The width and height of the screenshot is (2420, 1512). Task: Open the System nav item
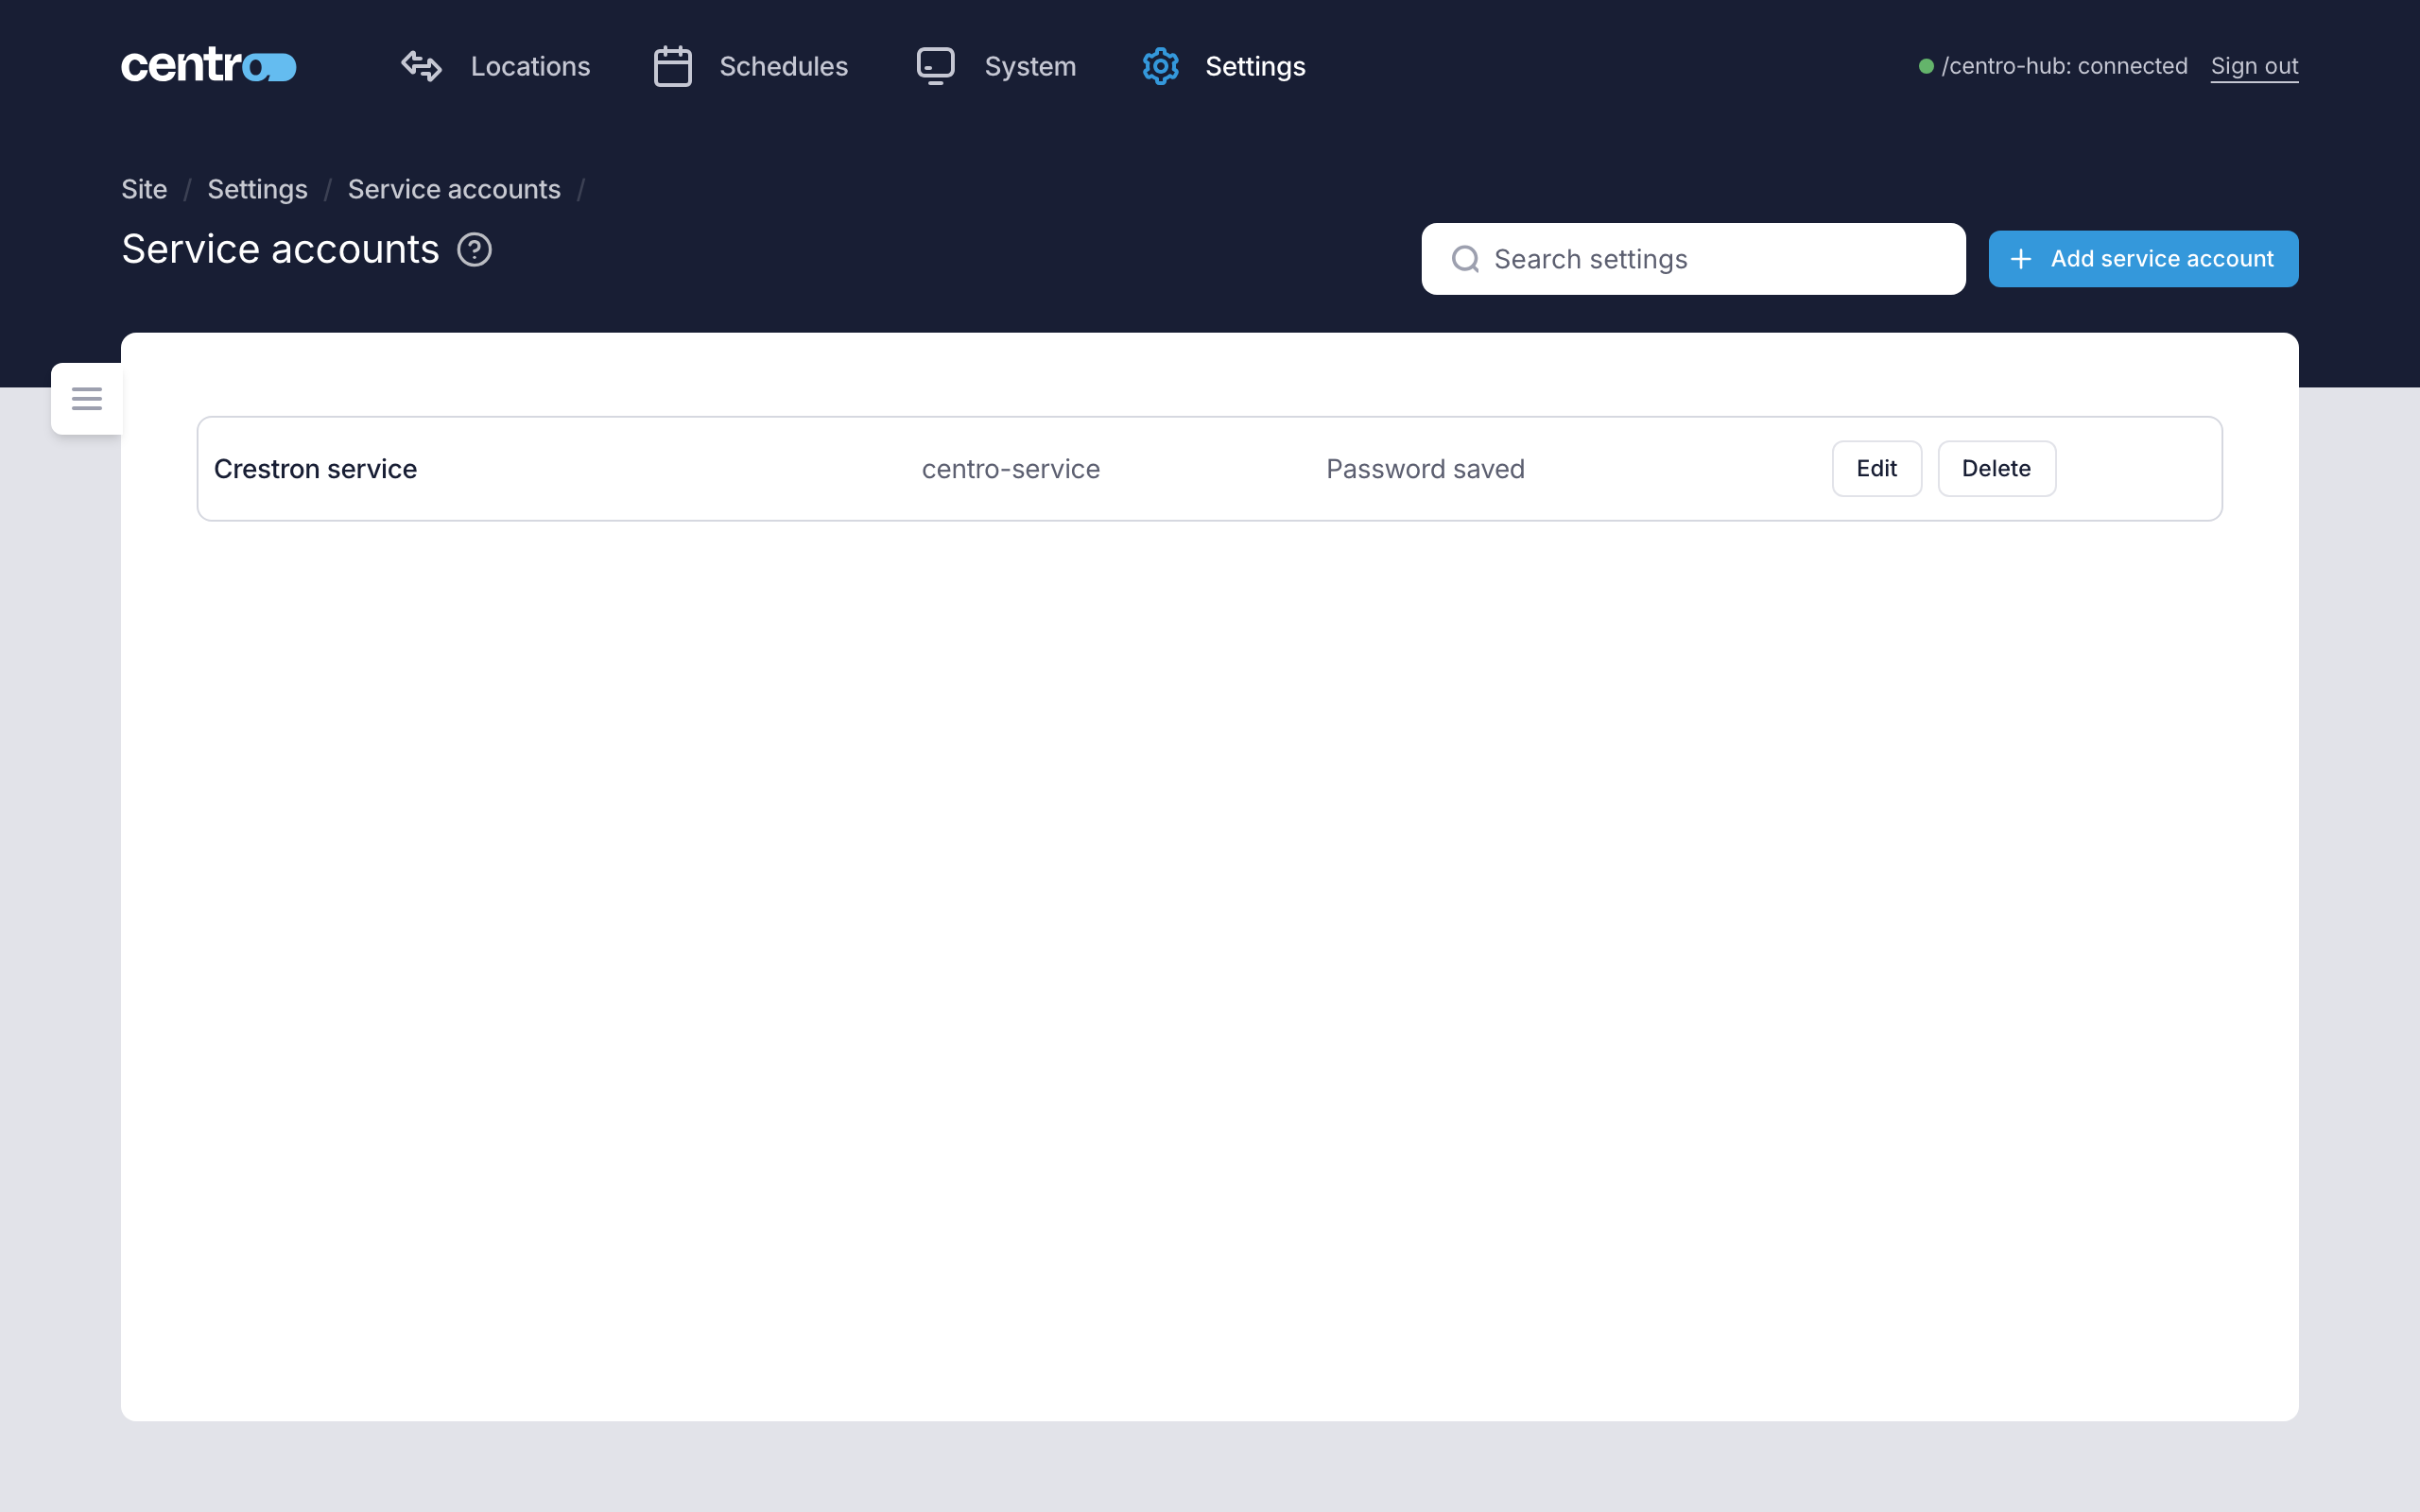(997, 66)
